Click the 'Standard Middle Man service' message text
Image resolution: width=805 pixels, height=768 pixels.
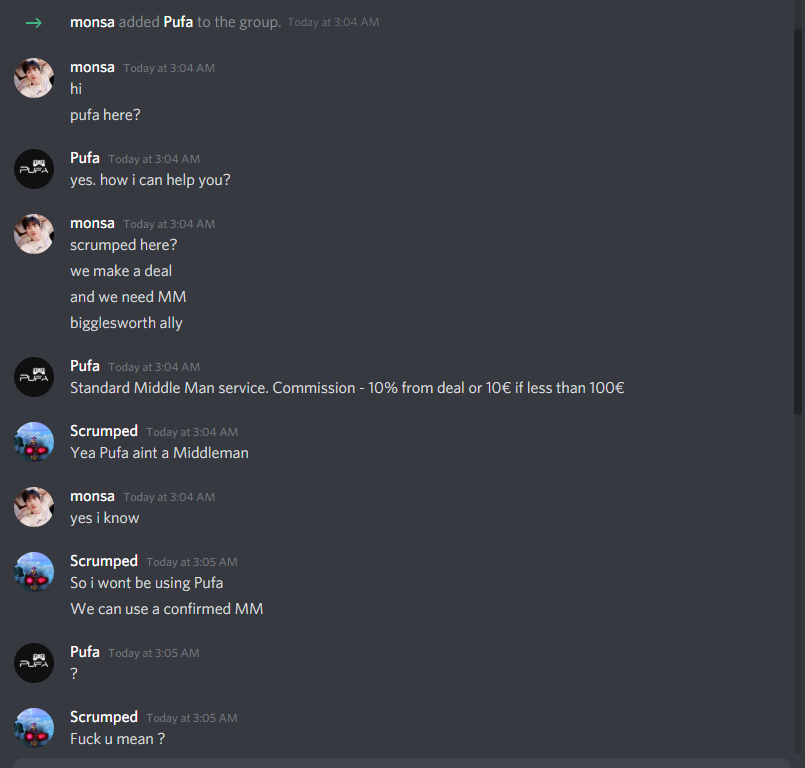pyautogui.click(x=347, y=388)
